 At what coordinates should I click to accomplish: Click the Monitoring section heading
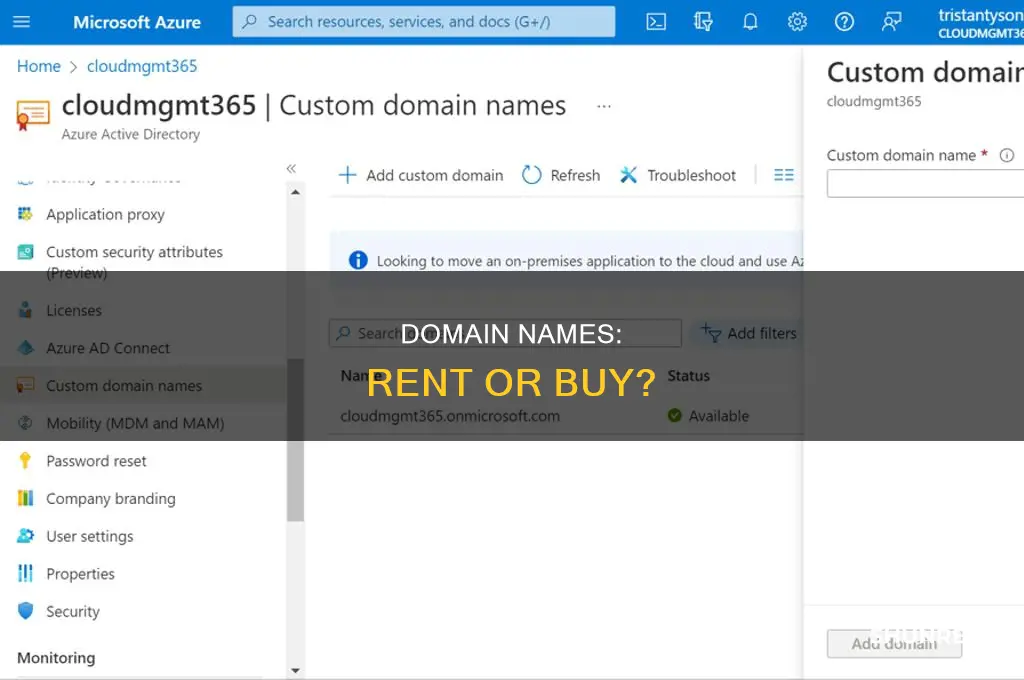coord(56,658)
